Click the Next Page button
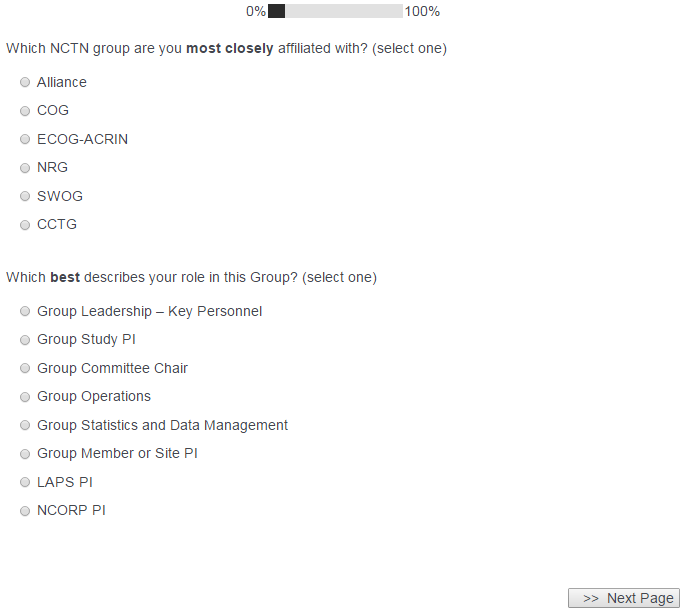683x613 pixels. [x=624, y=598]
